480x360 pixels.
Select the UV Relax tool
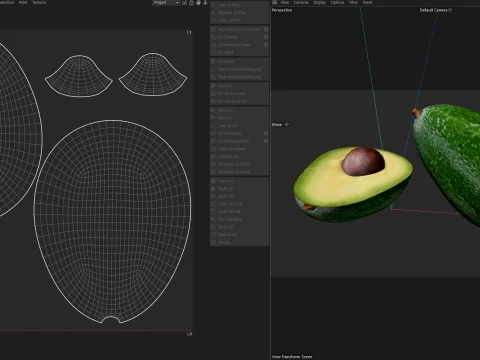point(239,62)
